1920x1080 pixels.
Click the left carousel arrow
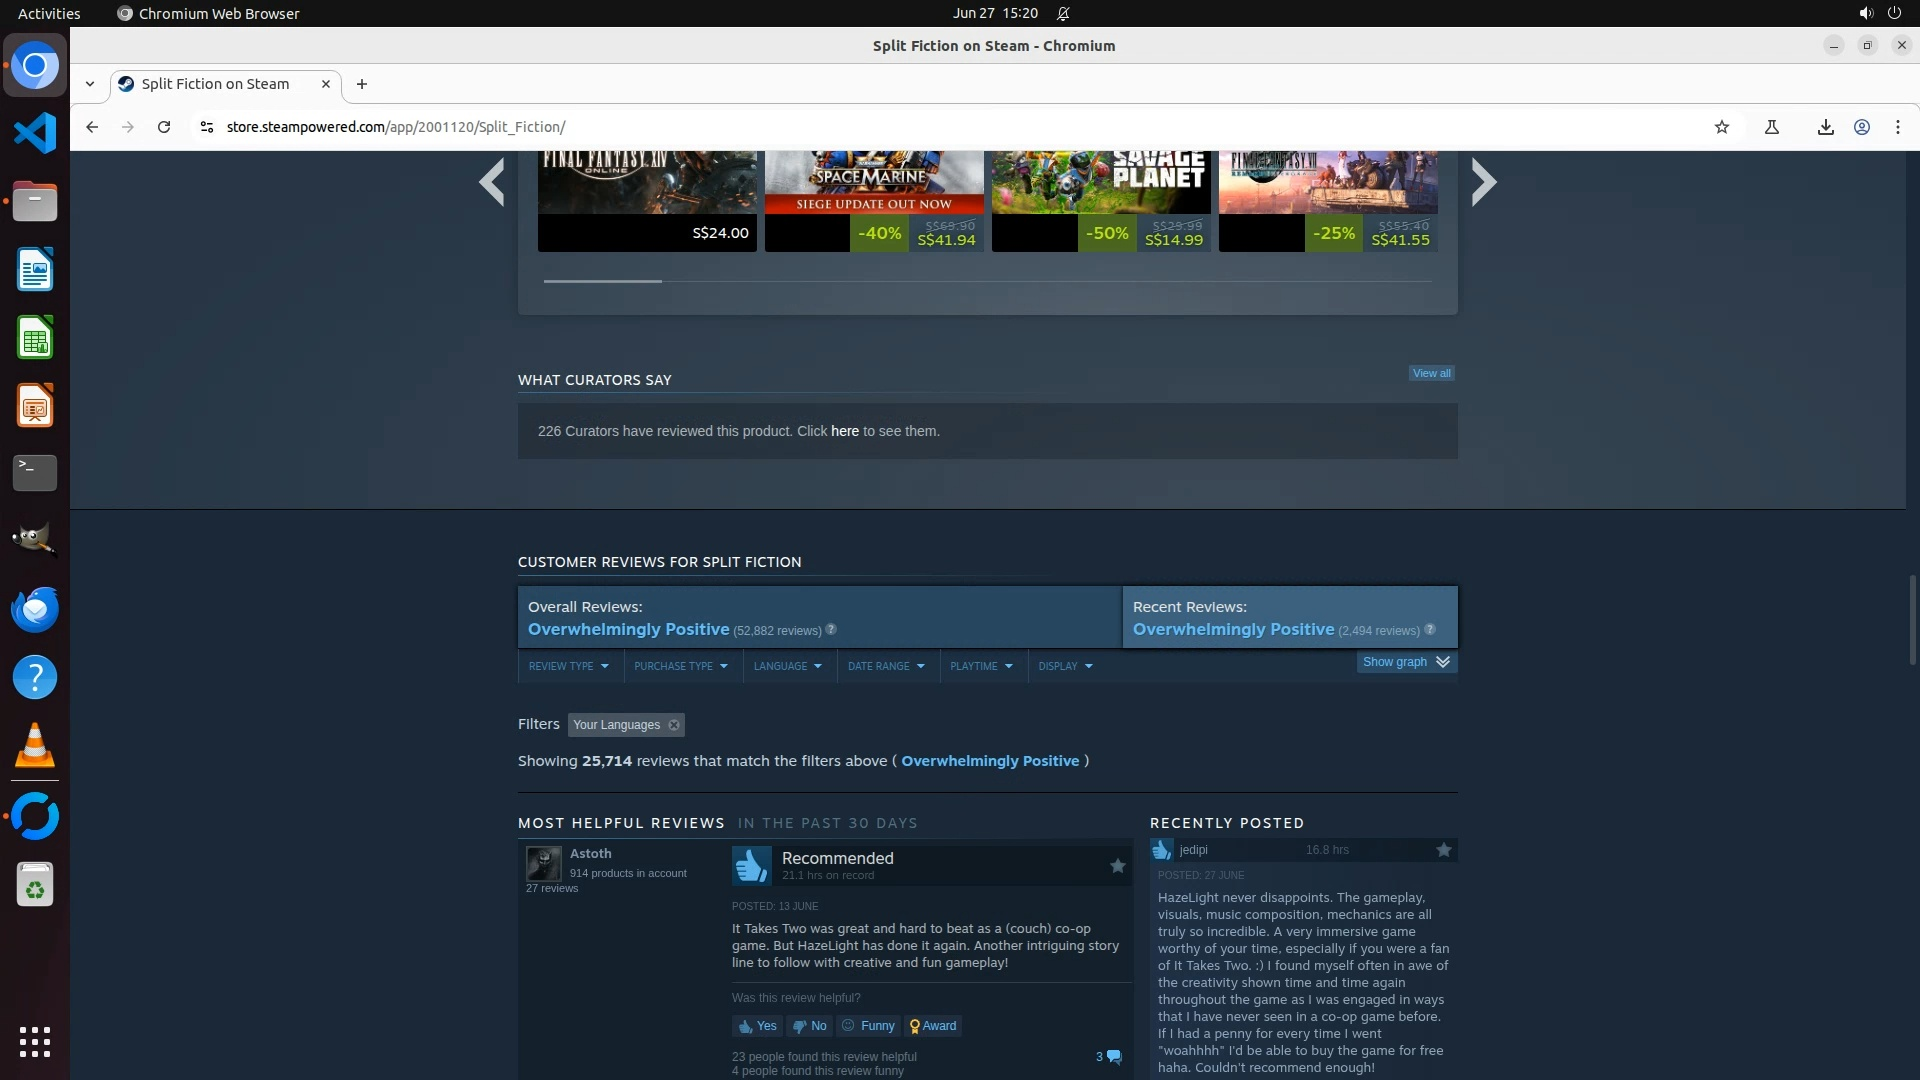(x=491, y=182)
